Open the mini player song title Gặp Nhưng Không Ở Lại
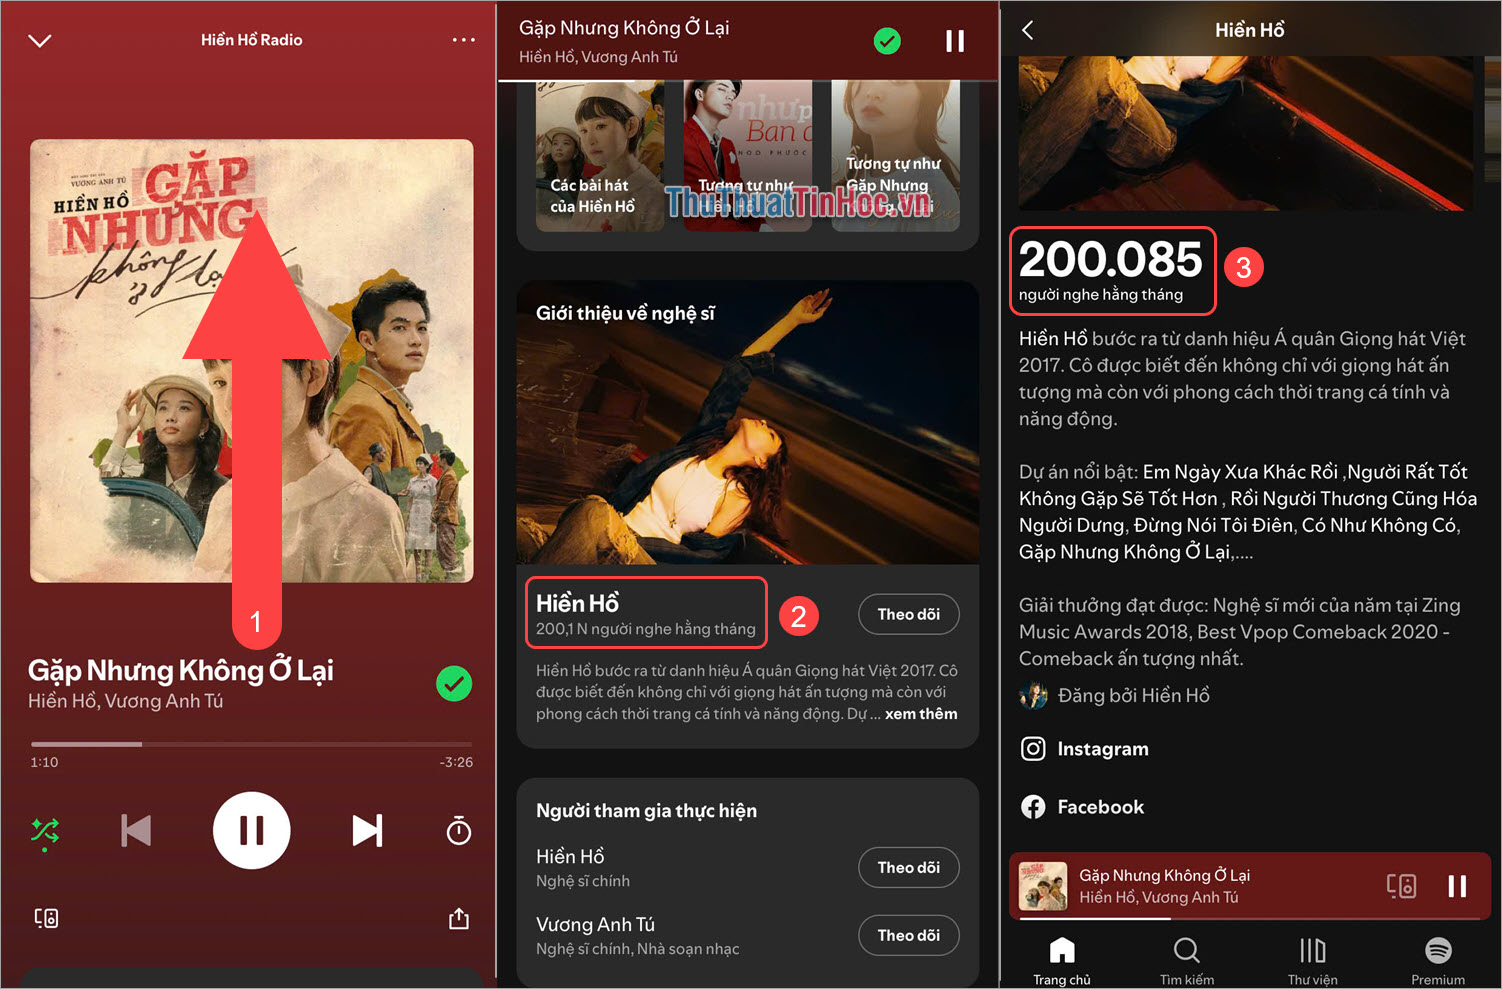The width and height of the screenshot is (1502, 989). (1165, 875)
